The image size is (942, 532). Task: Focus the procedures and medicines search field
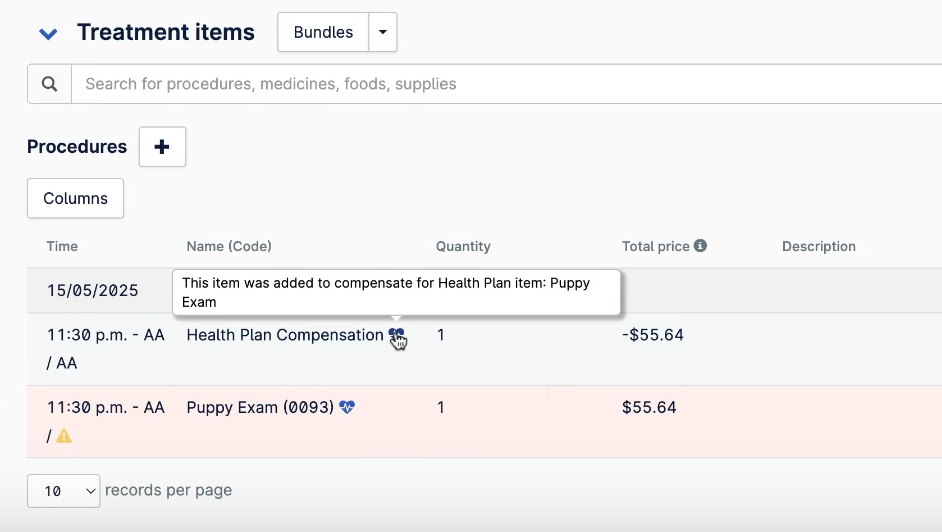[x=500, y=84]
